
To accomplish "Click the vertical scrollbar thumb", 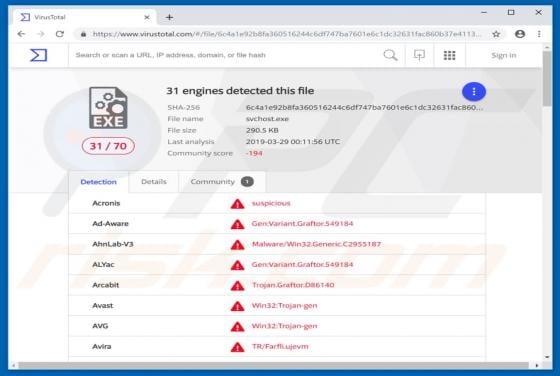I will tap(547, 79).
